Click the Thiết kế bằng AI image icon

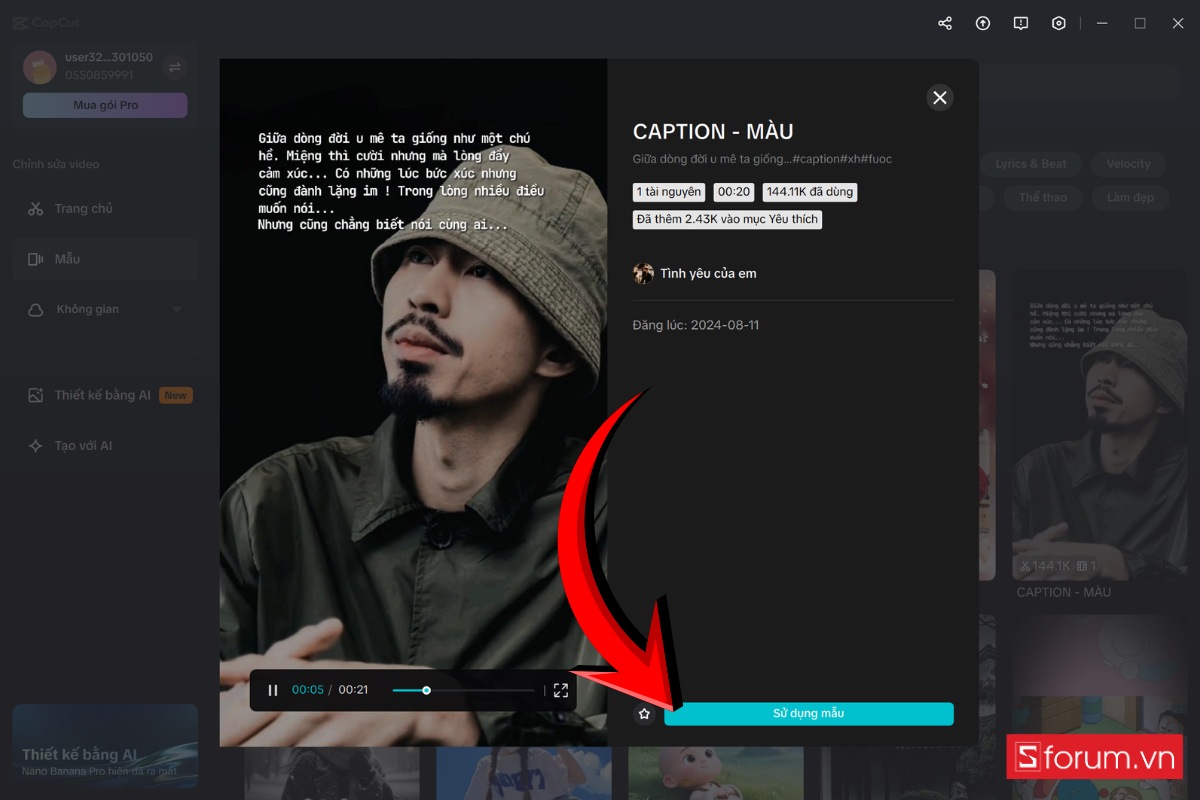tap(36, 395)
